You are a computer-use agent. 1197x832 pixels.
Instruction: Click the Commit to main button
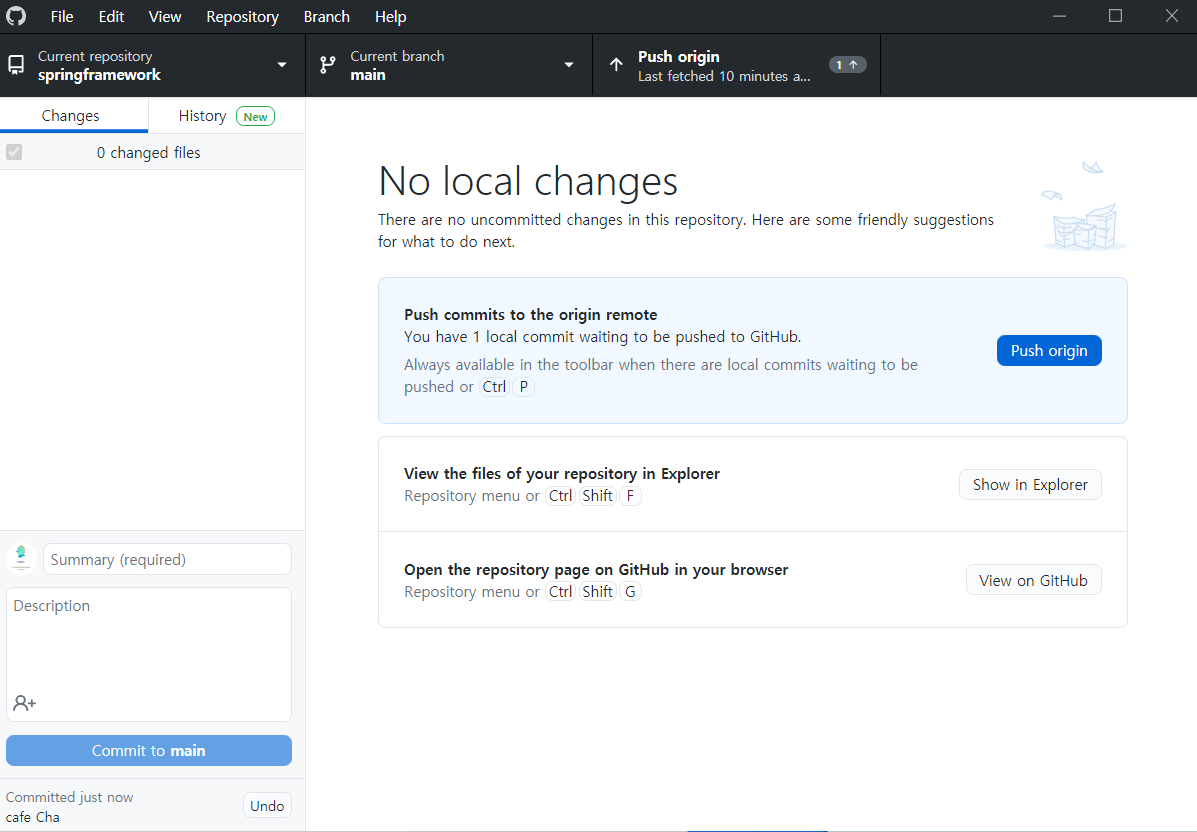click(x=149, y=750)
